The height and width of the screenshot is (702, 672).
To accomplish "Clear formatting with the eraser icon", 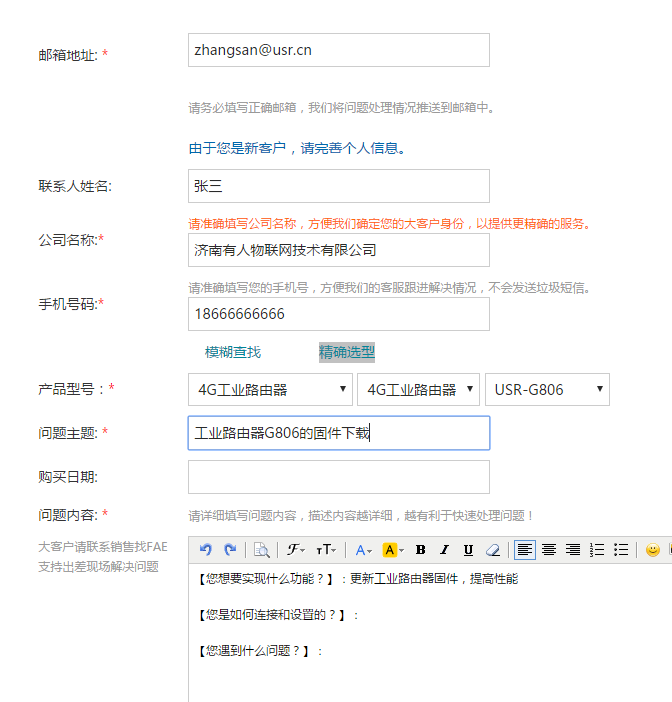I will [492, 550].
